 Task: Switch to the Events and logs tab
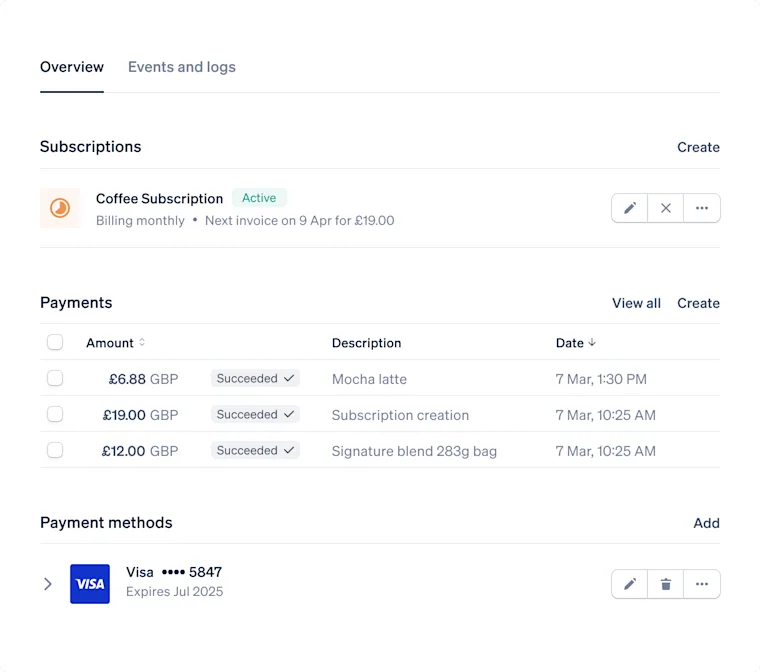pos(182,67)
